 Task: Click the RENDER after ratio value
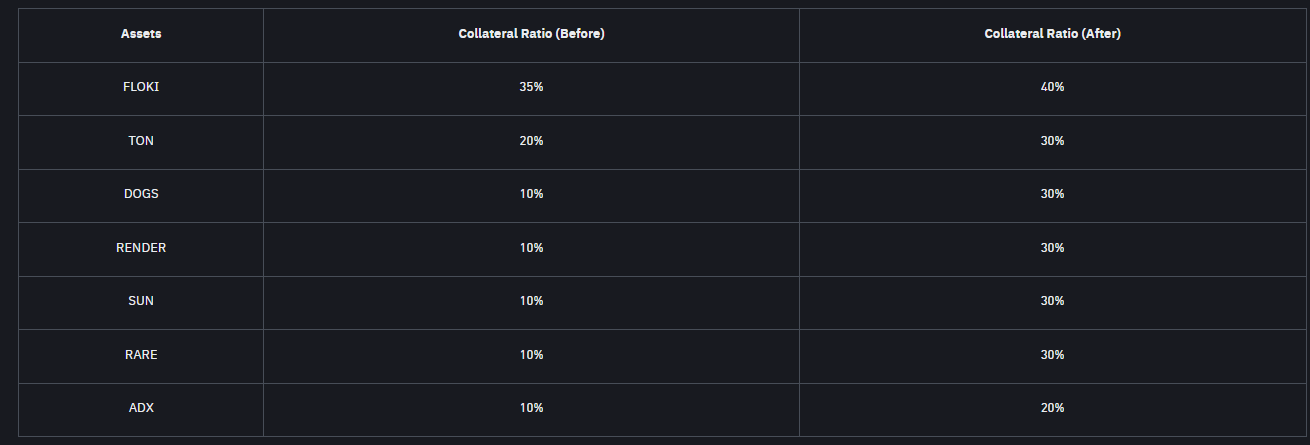pos(1052,248)
